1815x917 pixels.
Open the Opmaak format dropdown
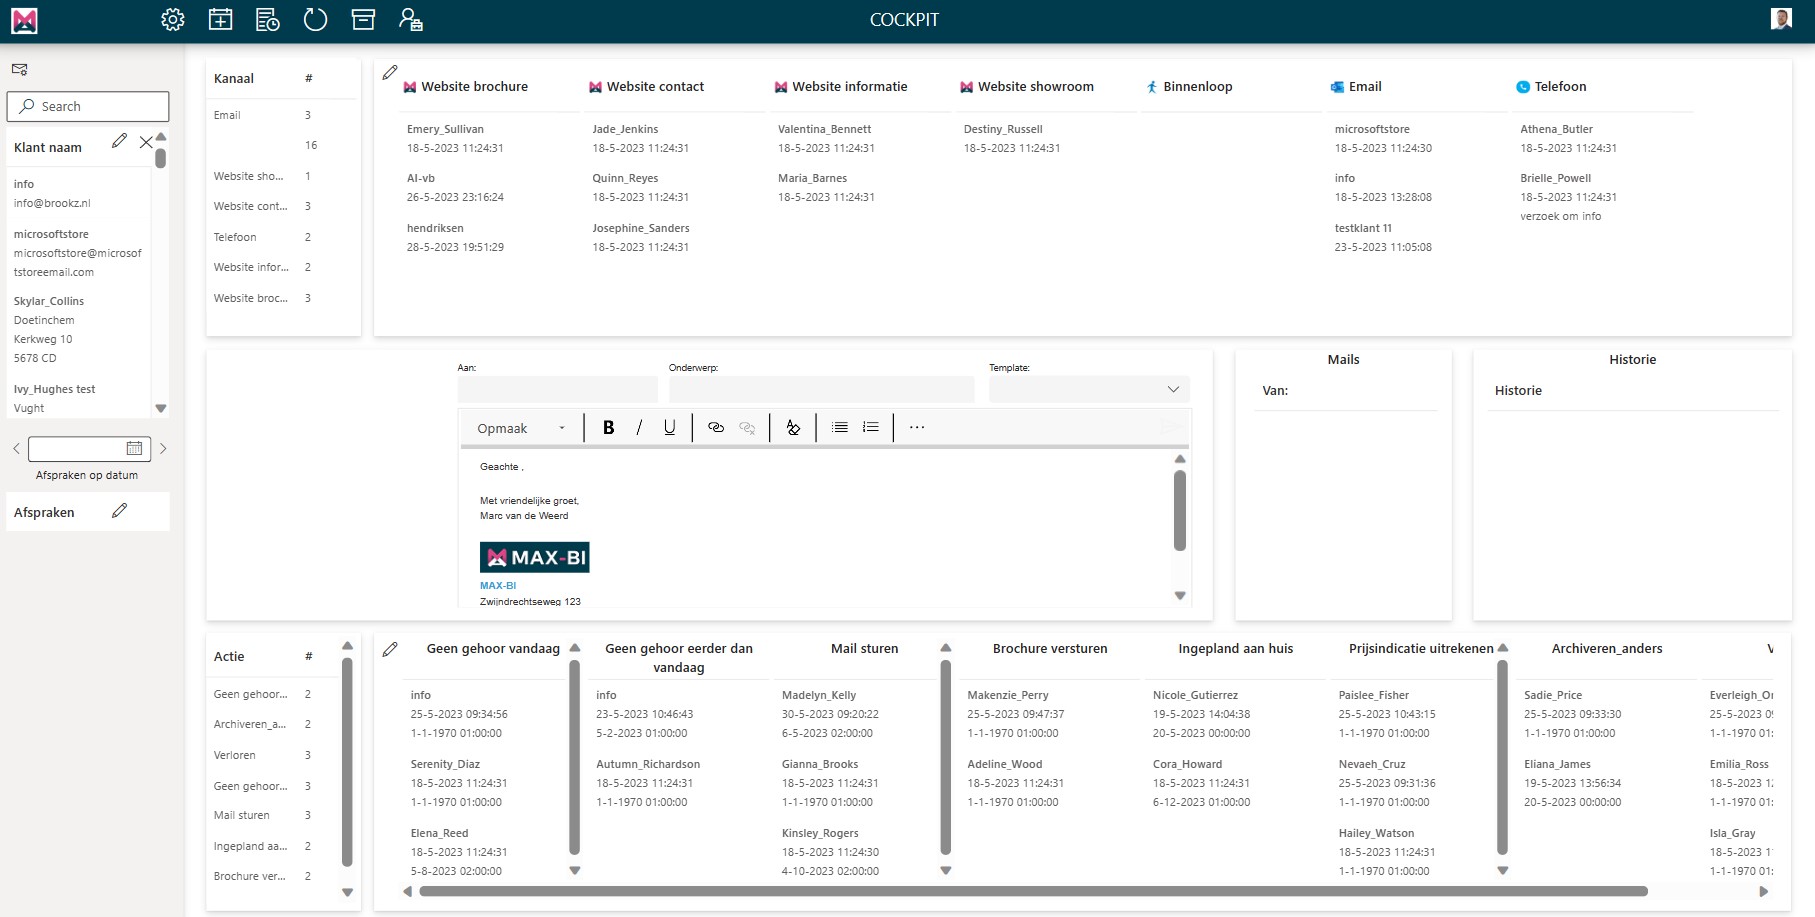520,428
